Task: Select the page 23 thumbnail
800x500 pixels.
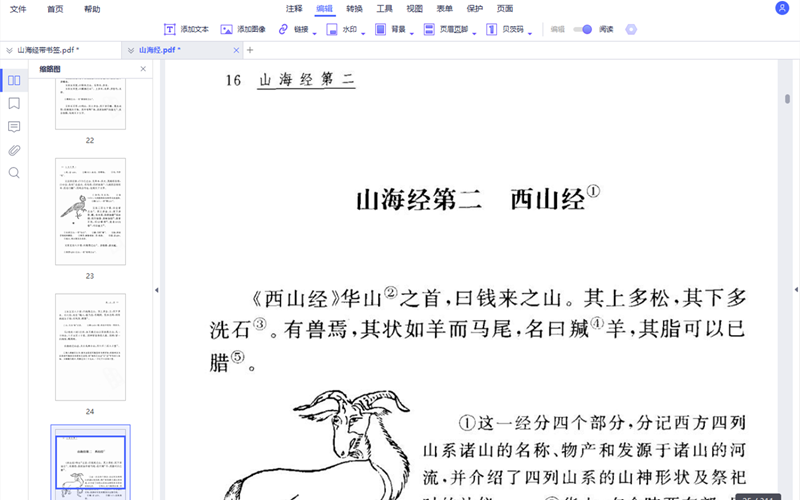Action: 90,211
